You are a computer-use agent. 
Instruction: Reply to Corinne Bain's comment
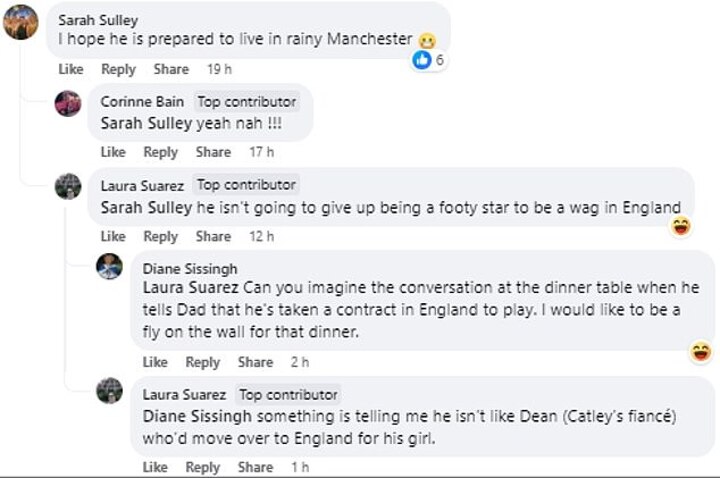(x=160, y=152)
